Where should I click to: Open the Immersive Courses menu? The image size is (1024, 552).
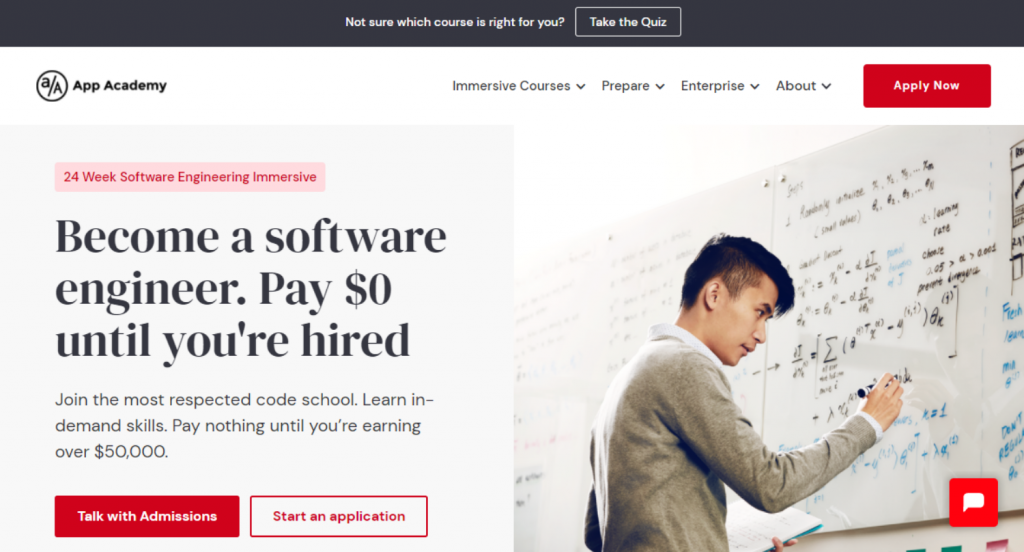point(519,86)
